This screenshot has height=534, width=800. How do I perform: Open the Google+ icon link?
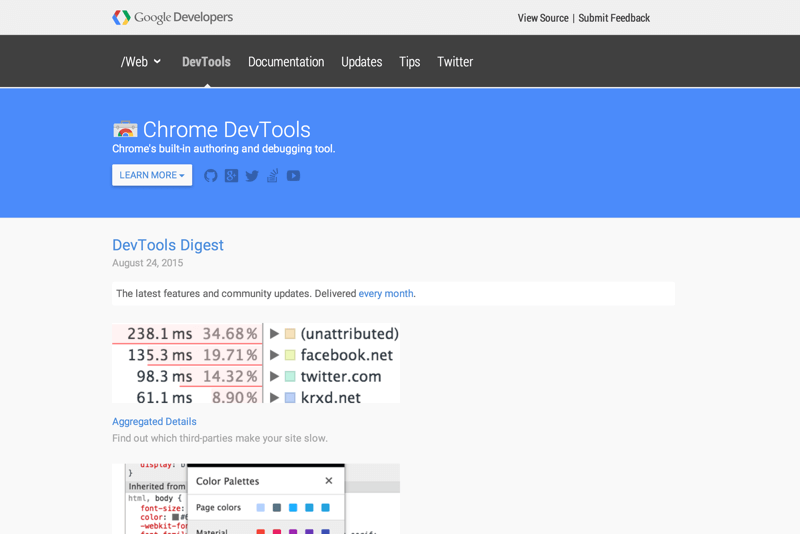(x=231, y=176)
